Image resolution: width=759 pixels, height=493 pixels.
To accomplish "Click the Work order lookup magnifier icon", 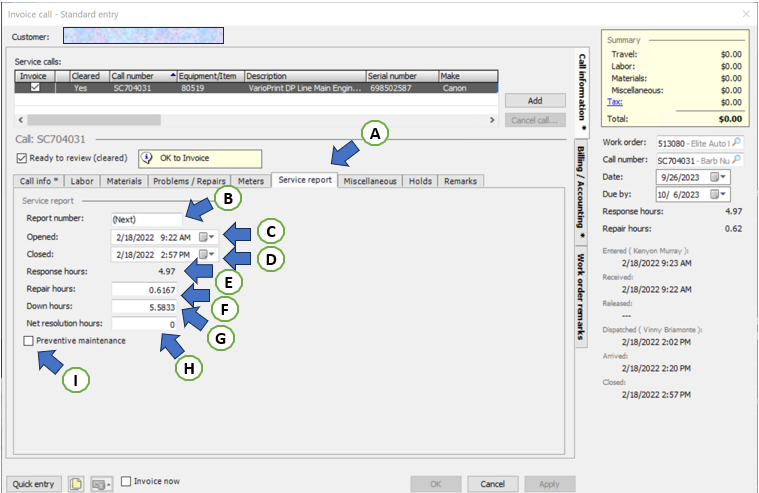I will click(736, 142).
